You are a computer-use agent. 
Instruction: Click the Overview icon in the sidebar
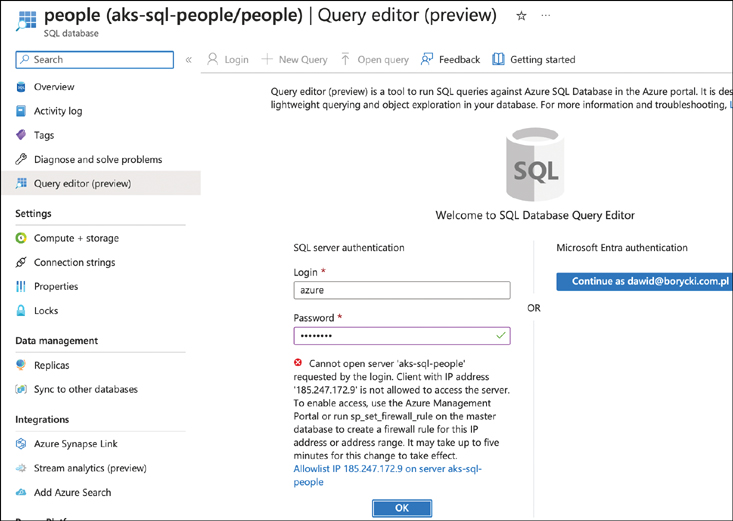click(21, 87)
